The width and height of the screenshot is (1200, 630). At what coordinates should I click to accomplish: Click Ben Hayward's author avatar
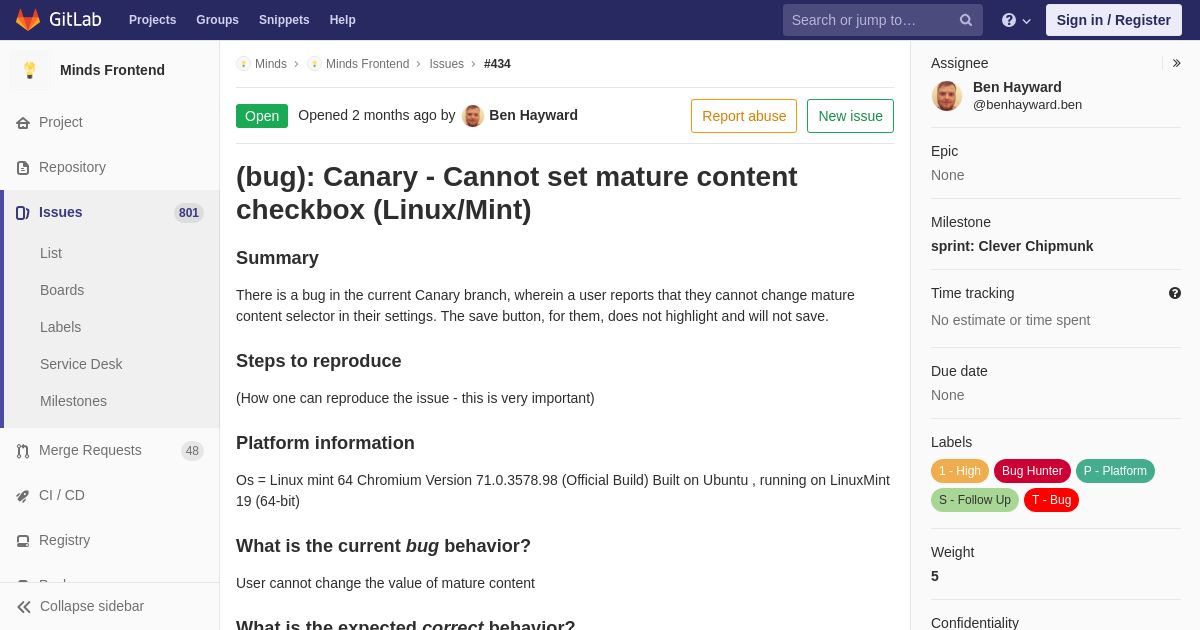coord(473,116)
